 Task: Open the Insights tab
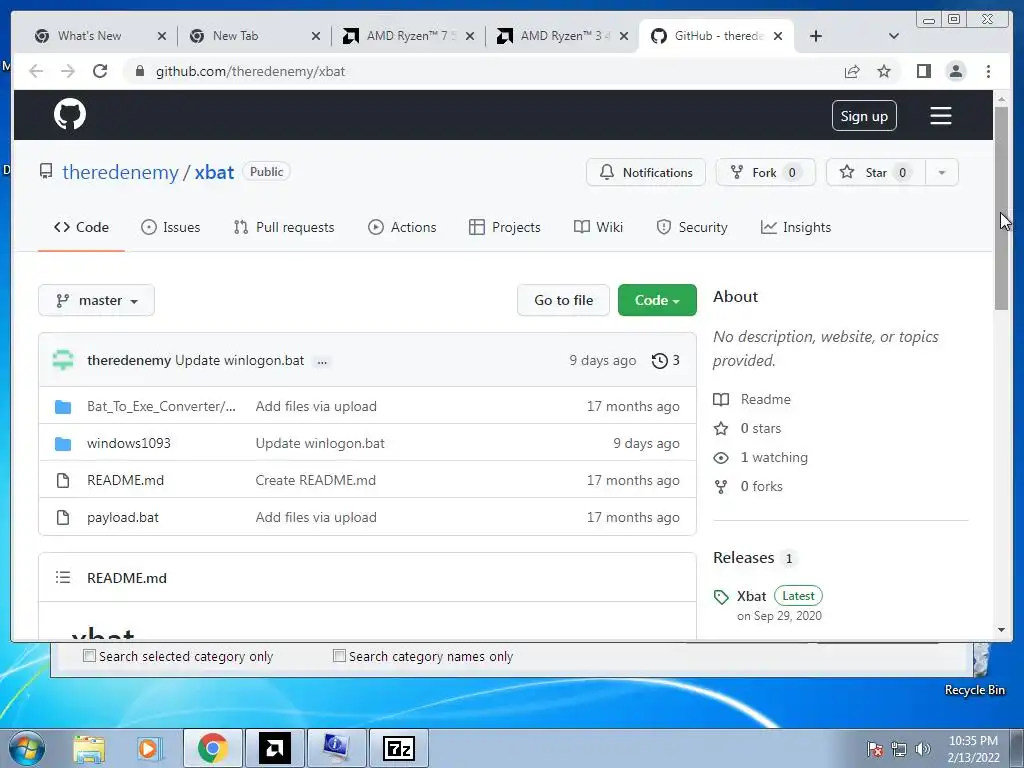(x=795, y=227)
